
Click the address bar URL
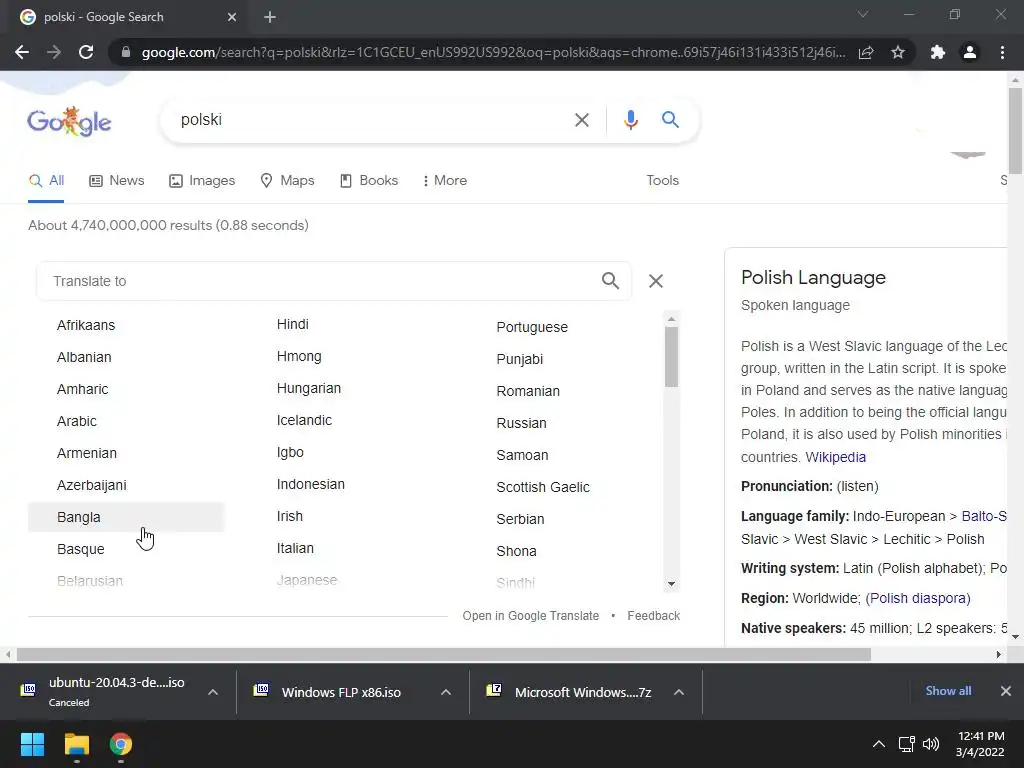(493, 52)
